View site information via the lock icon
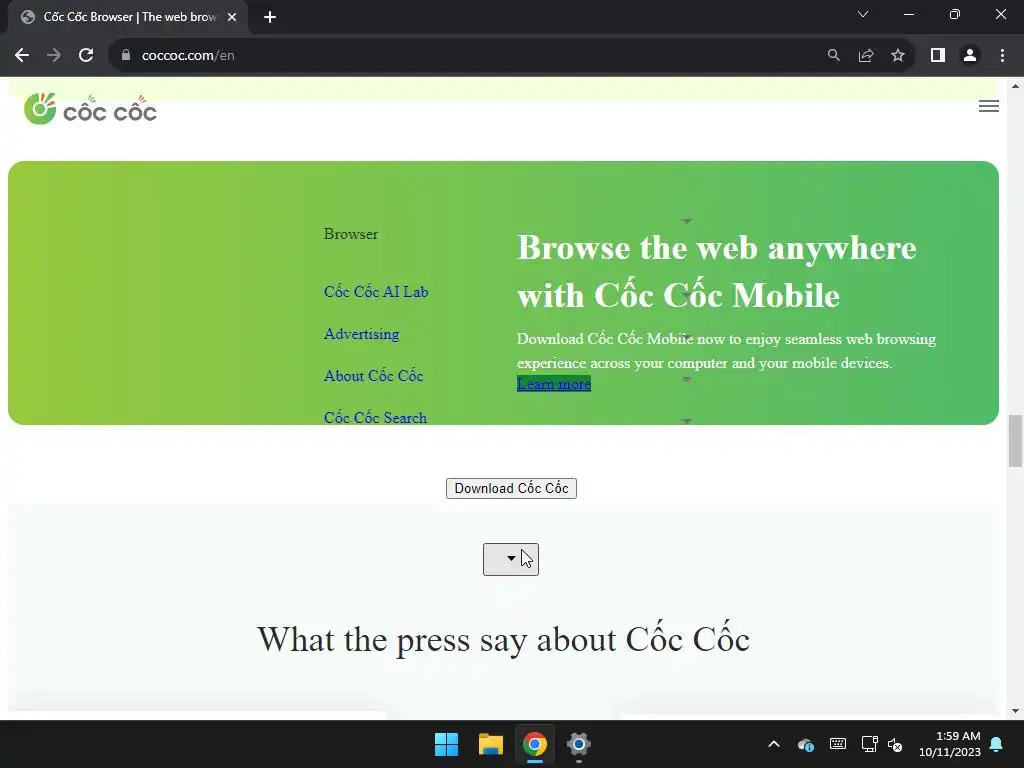This screenshot has height=768, width=1024. pos(126,56)
